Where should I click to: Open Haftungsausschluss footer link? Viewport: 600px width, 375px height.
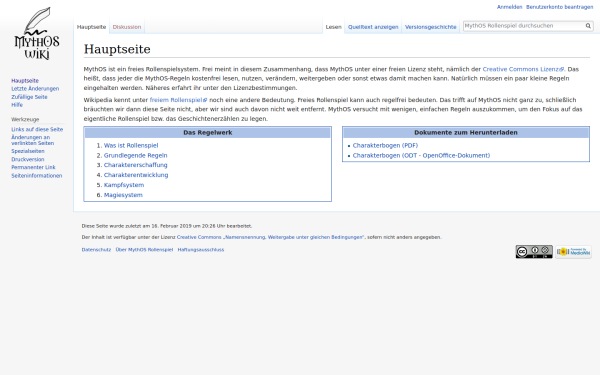[201, 249]
